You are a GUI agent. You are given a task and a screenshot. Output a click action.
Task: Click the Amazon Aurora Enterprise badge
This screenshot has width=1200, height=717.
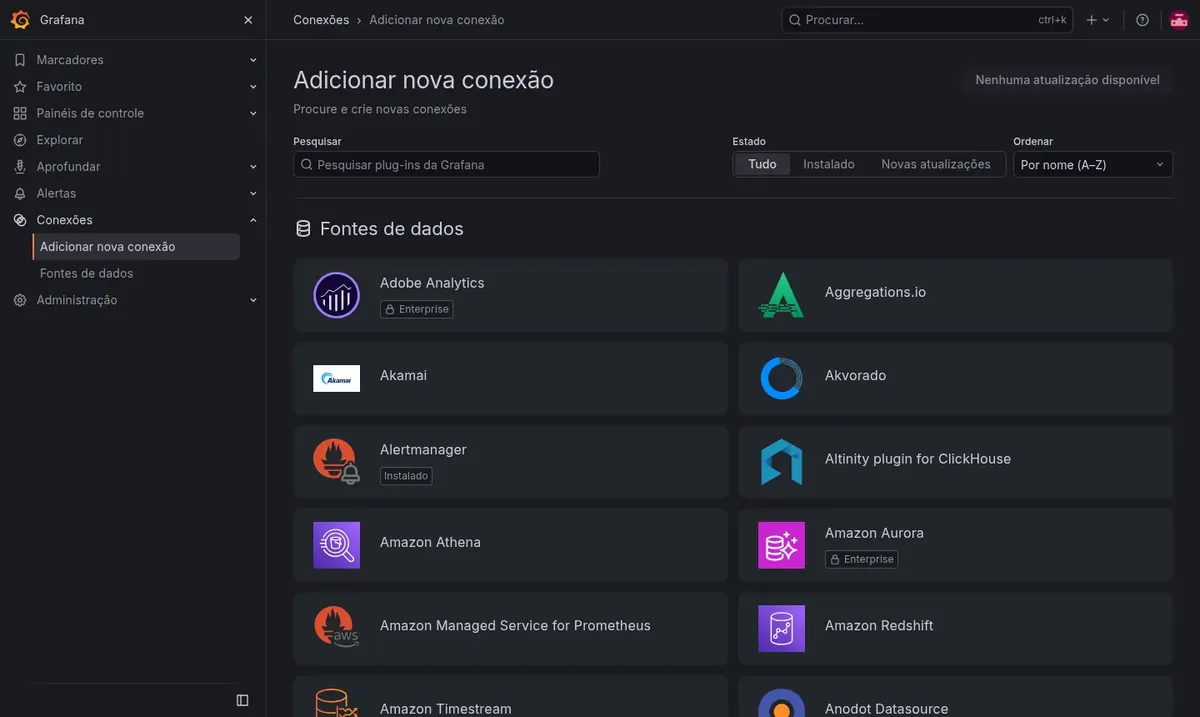point(861,559)
